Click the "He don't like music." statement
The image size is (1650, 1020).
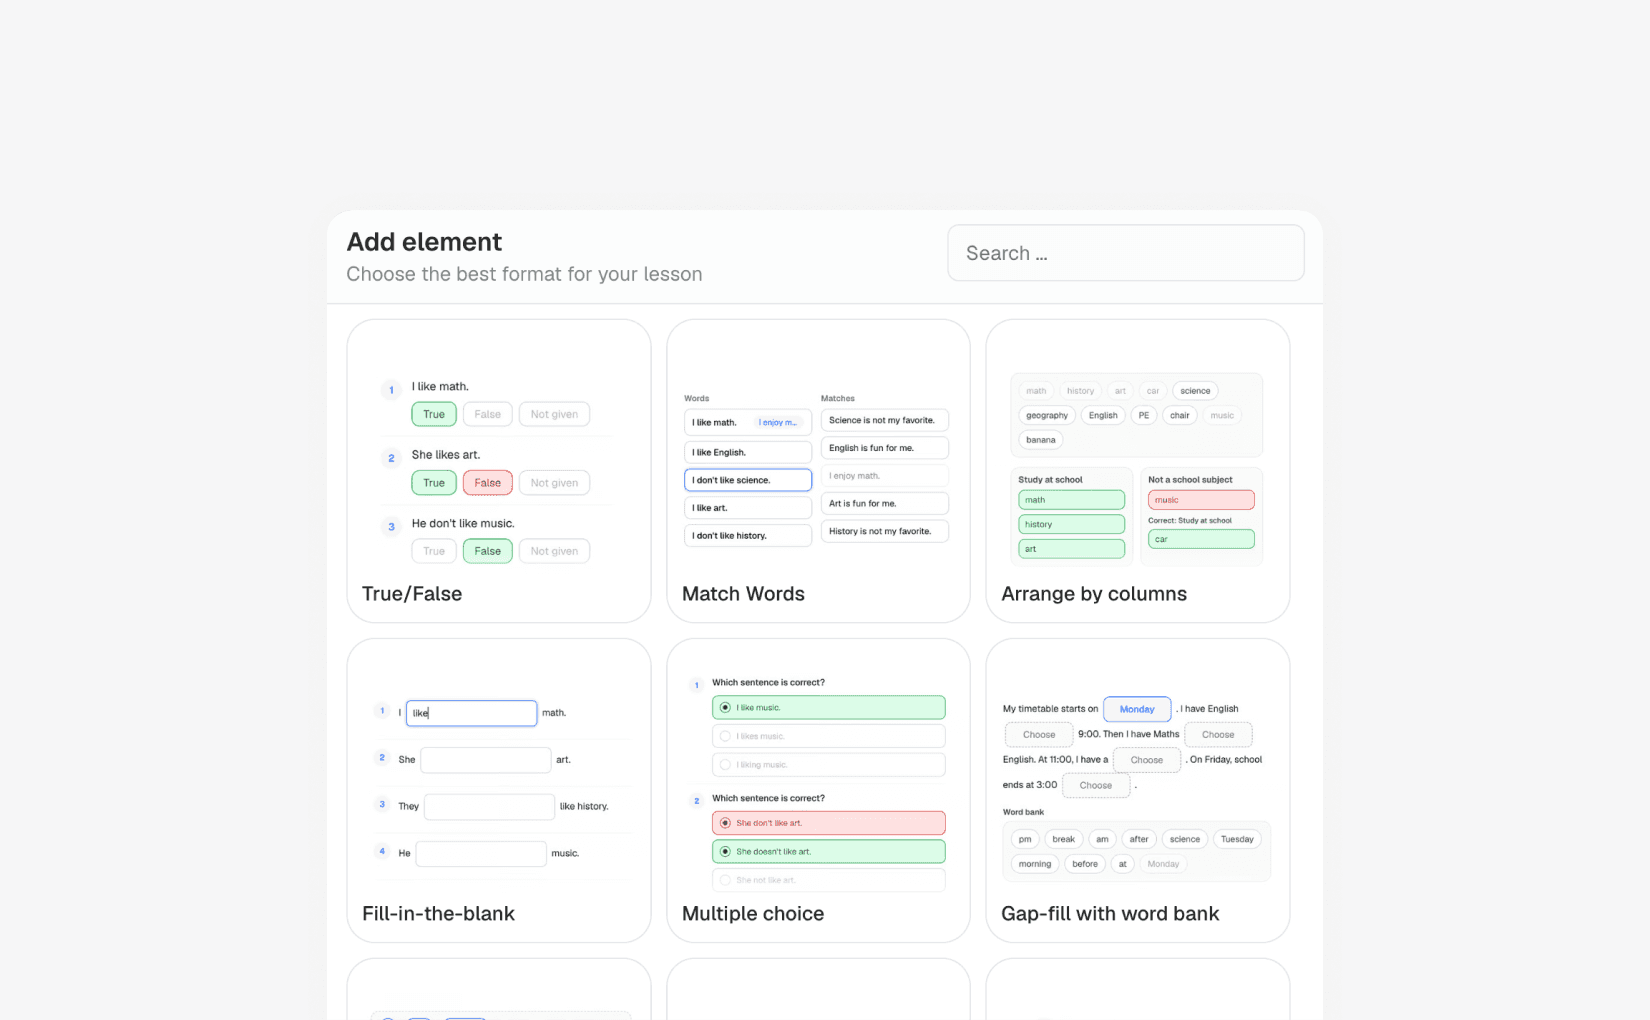[x=463, y=523]
